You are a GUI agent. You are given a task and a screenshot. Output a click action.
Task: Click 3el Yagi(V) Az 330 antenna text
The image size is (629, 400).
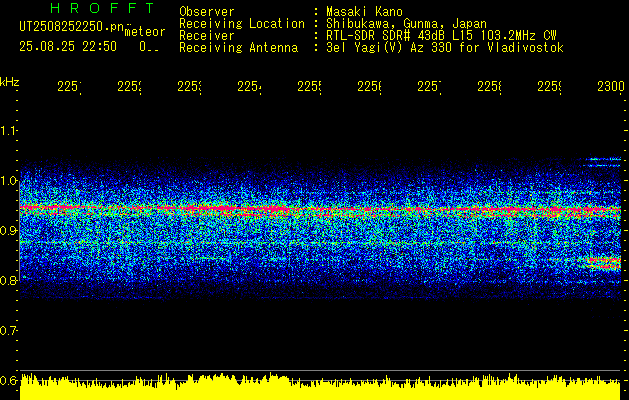tap(445, 48)
